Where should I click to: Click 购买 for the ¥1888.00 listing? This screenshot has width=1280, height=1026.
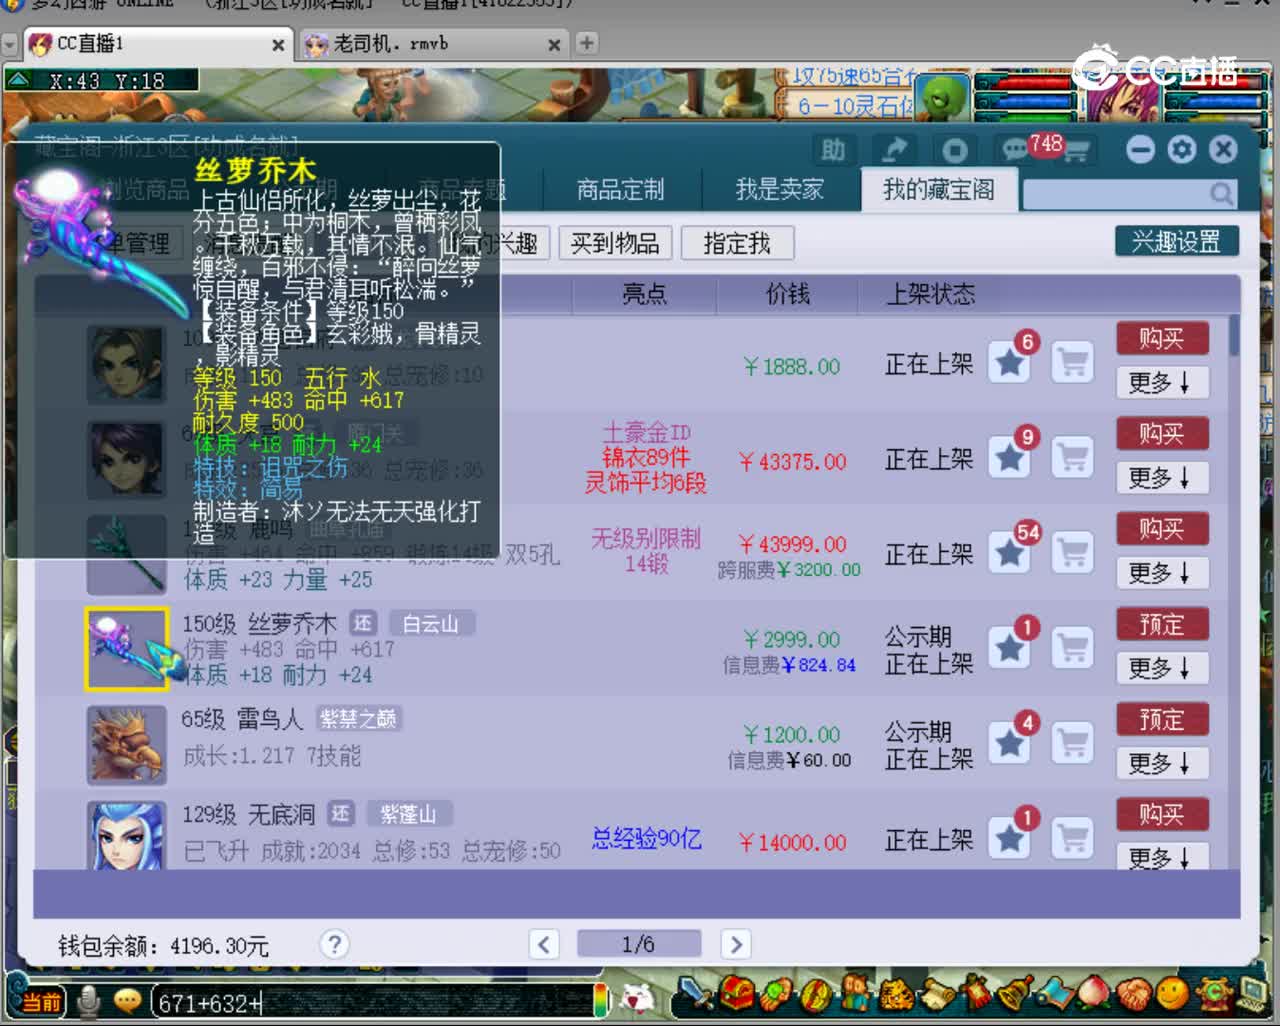coord(1162,338)
